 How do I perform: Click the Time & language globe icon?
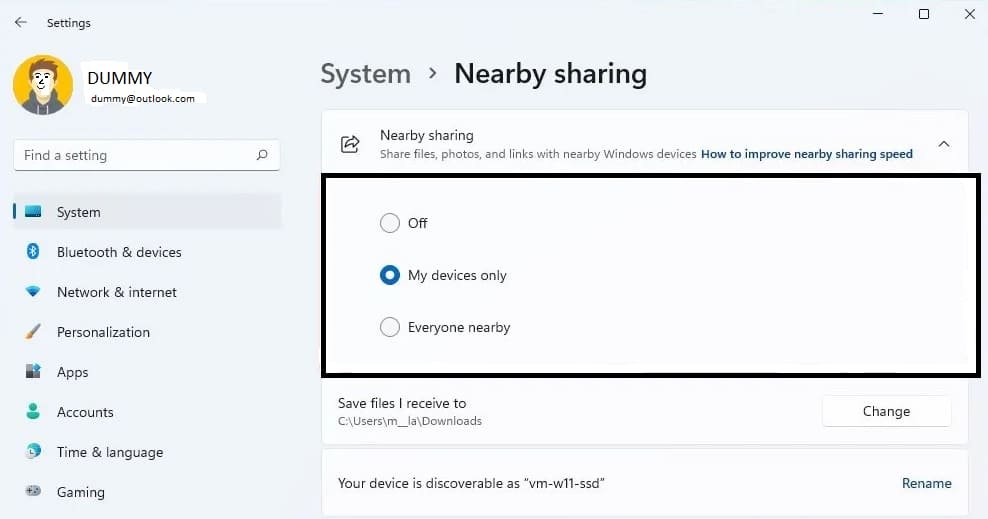pos(33,452)
